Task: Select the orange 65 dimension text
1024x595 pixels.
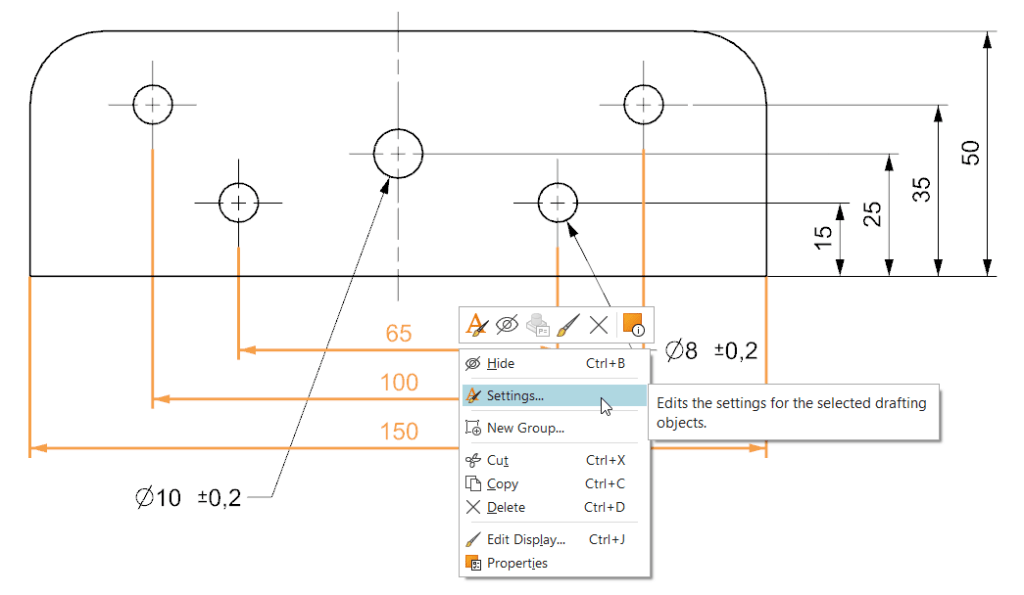Action: pyautogui.click(x=398, y=334)
